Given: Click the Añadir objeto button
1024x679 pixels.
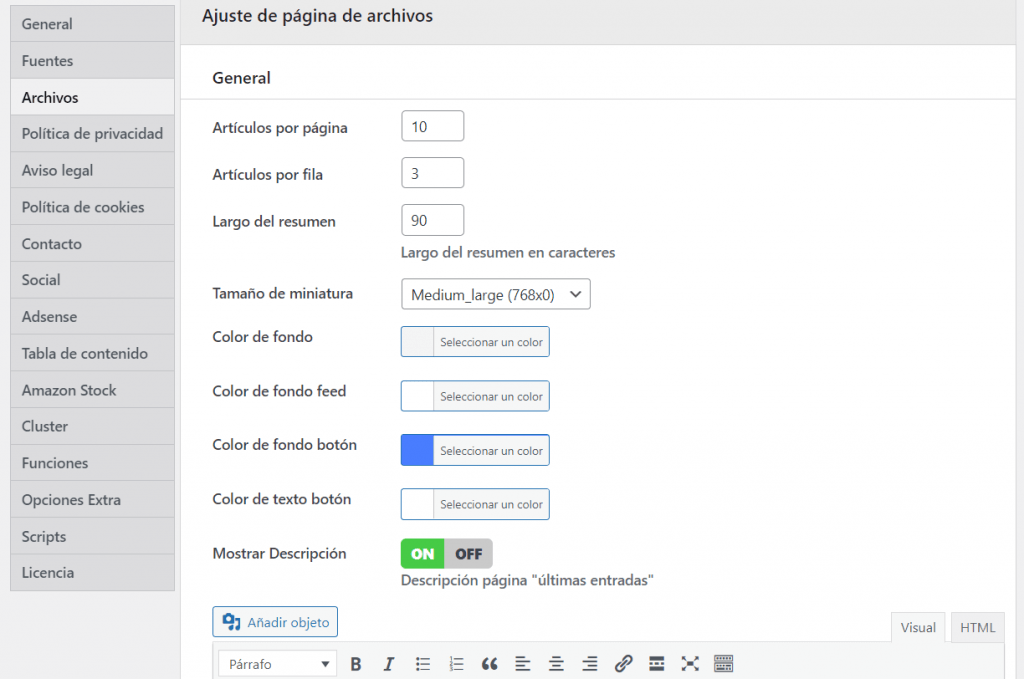Looking at the screenshot, I should click(276, 622).
